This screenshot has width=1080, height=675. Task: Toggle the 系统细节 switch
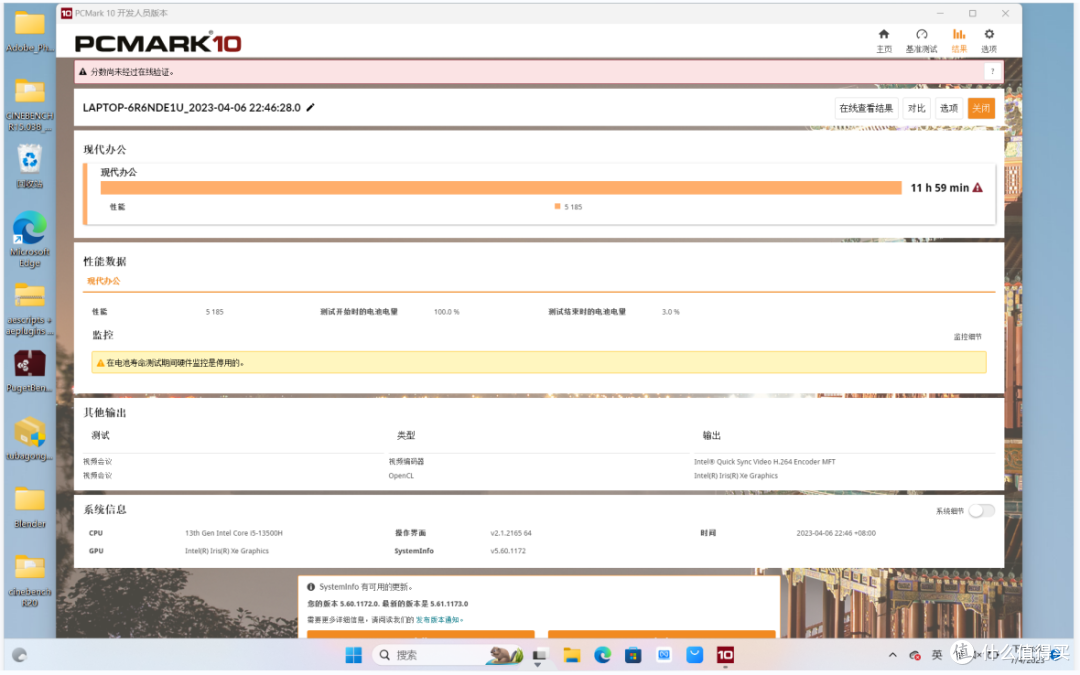[981, 510]
